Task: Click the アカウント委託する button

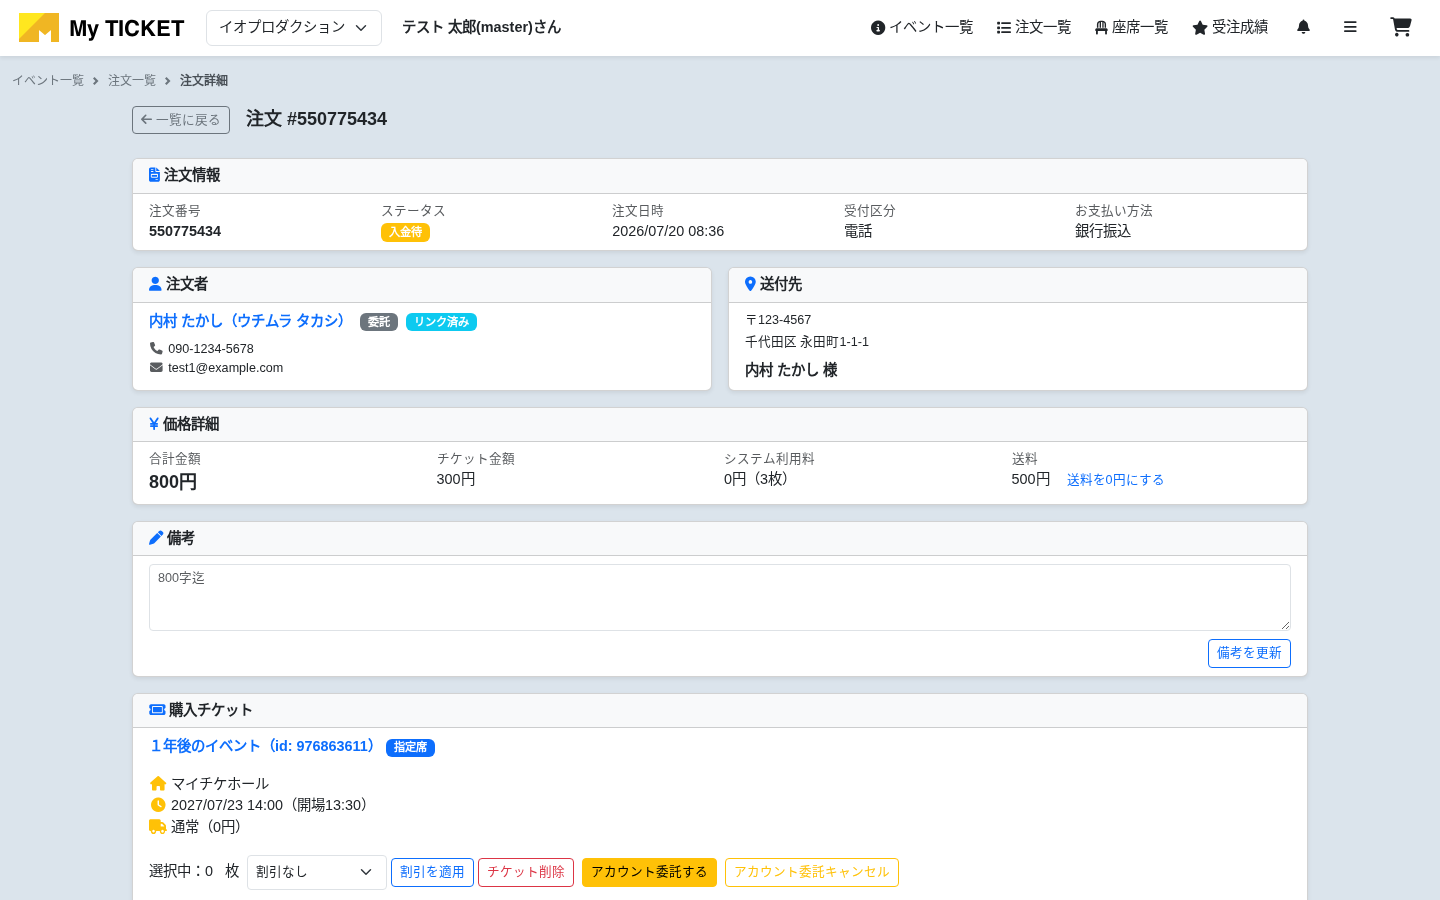Action: point(649,872)
